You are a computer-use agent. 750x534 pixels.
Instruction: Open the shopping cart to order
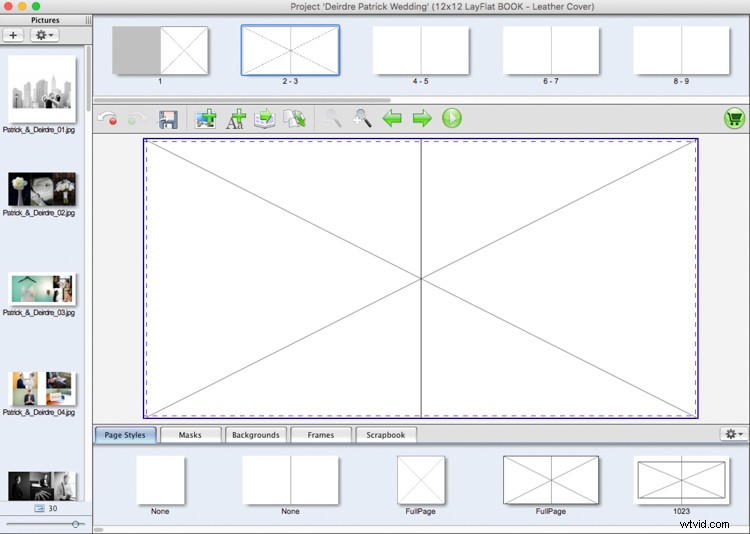(735, 119)
